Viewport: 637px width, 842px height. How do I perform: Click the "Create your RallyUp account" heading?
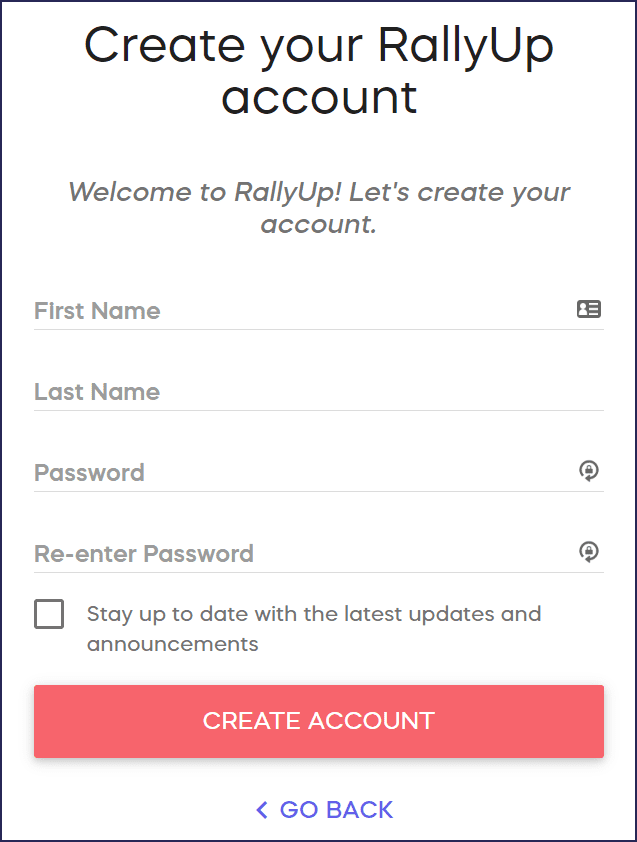coord(319,71)
